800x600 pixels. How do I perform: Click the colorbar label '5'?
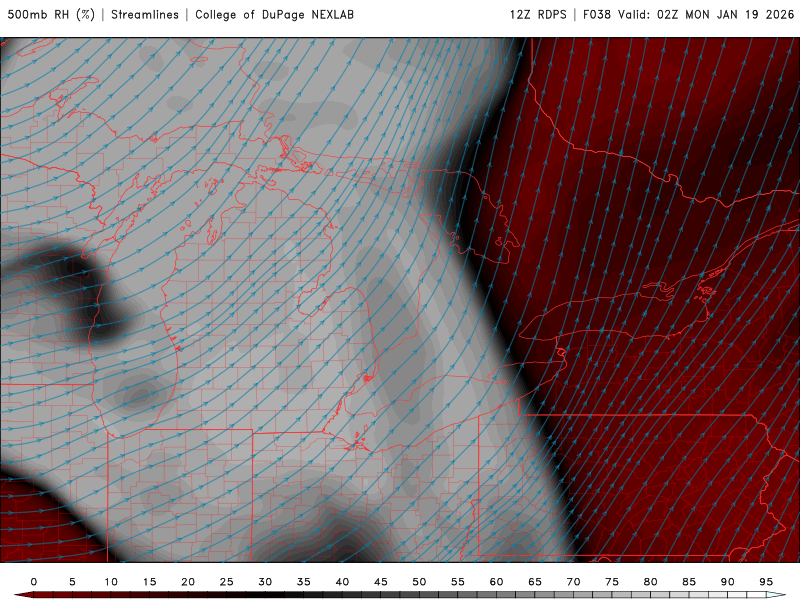pos(72,582)
